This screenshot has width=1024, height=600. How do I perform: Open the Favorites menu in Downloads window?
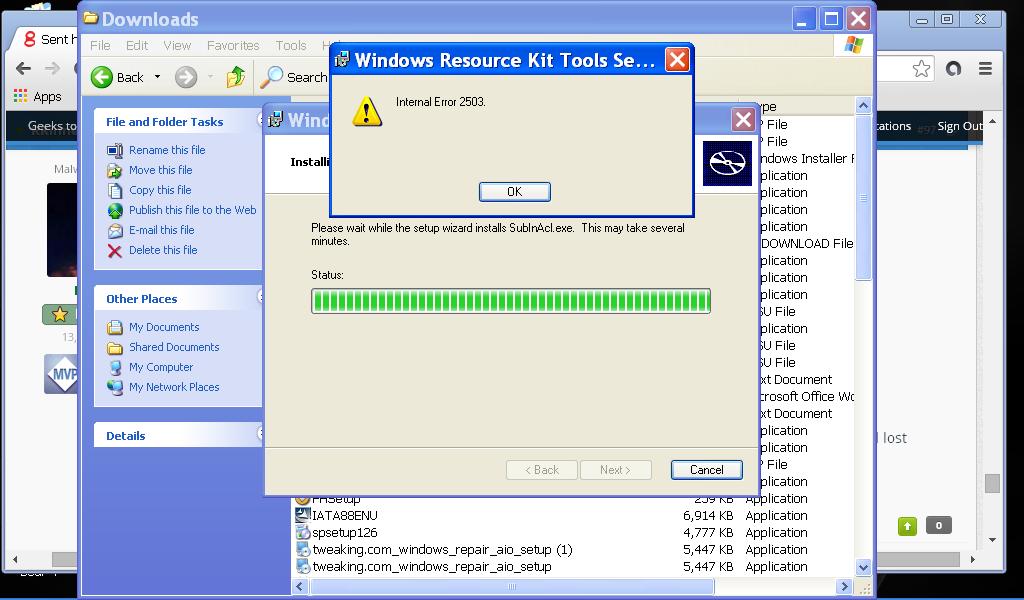click(233, 46)
